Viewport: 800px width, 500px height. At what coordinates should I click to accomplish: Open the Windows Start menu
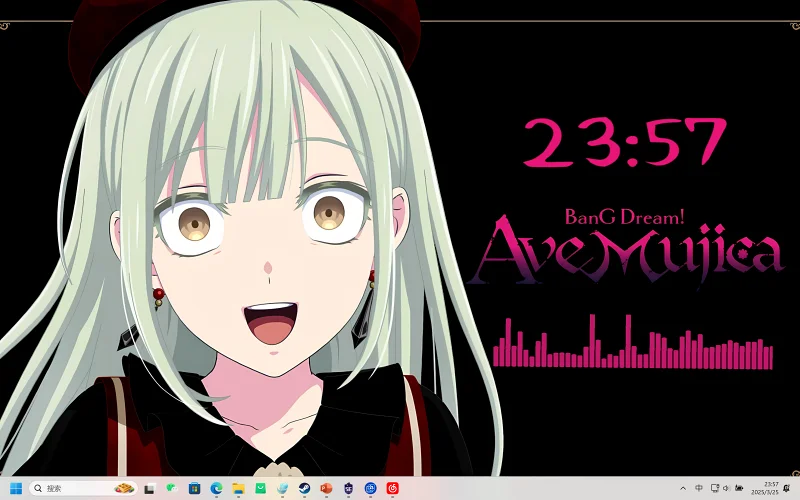[x=16, y=488]
